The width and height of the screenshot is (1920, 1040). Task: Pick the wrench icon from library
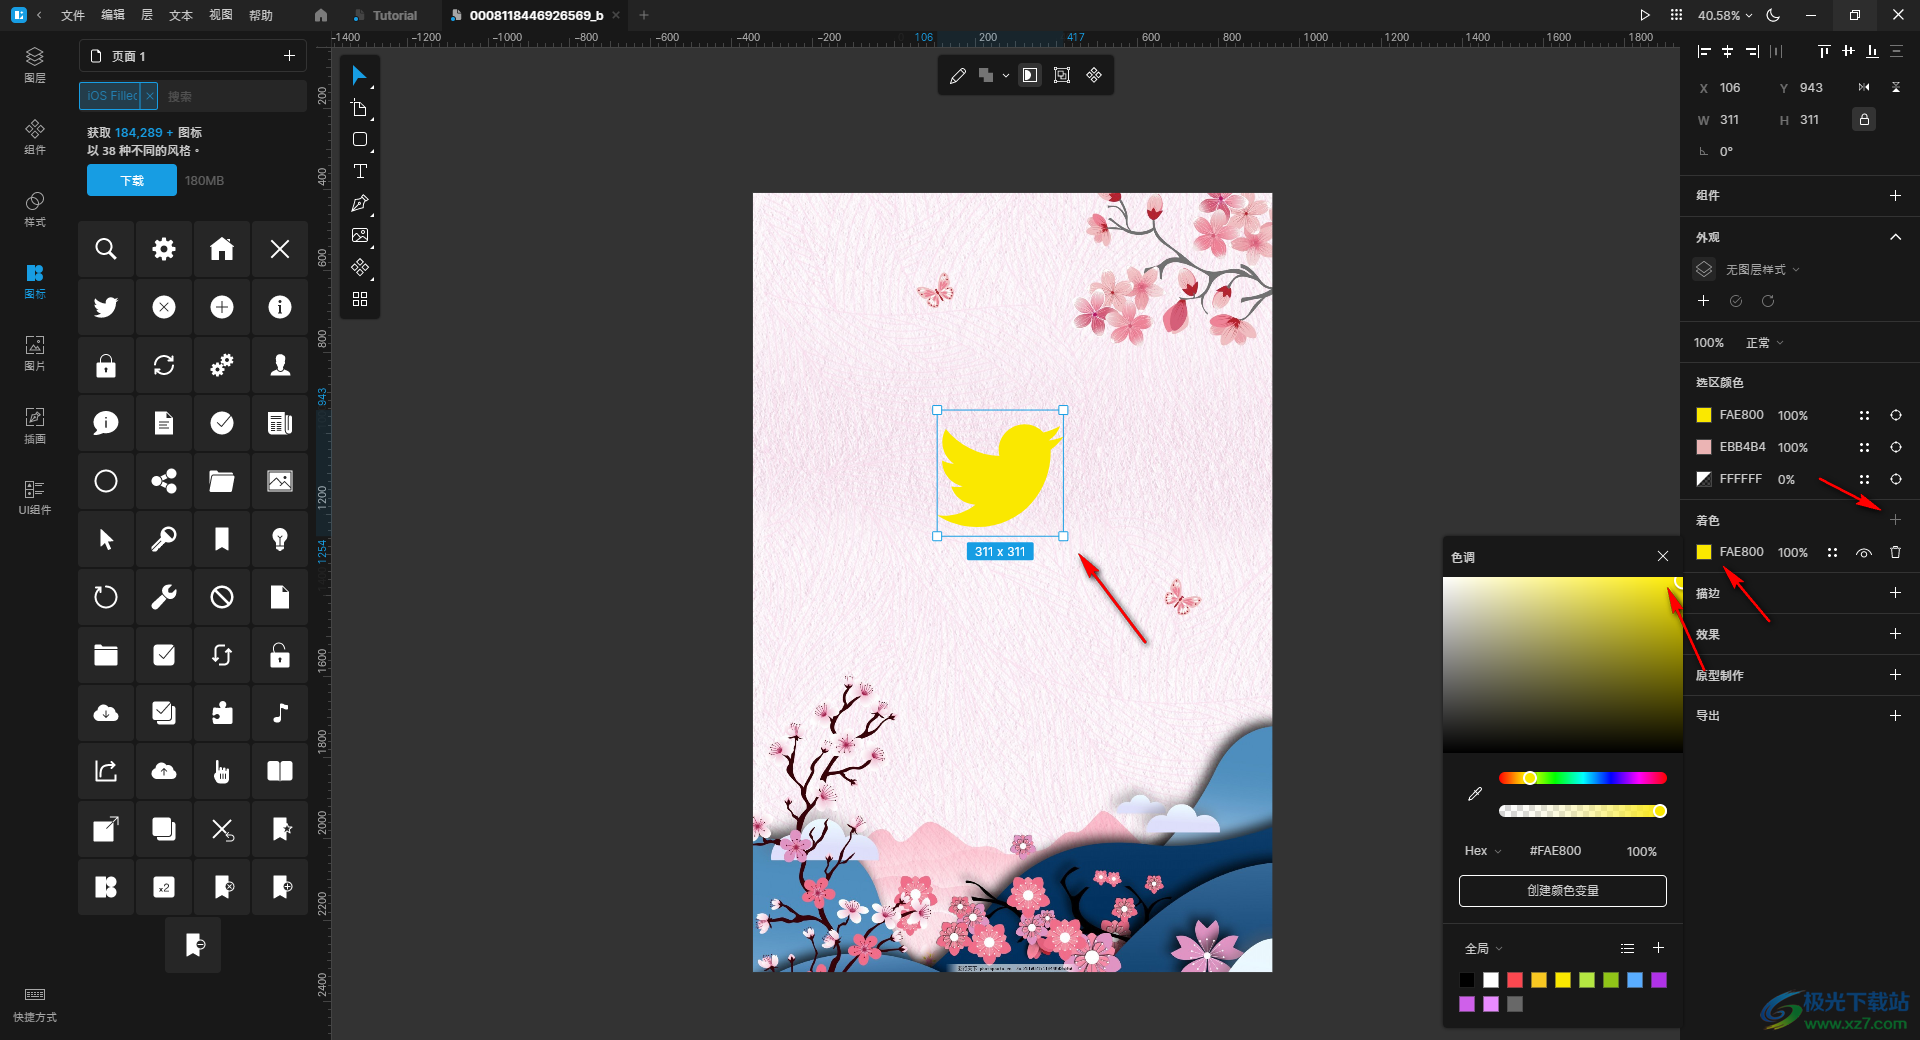click(164, 597)
